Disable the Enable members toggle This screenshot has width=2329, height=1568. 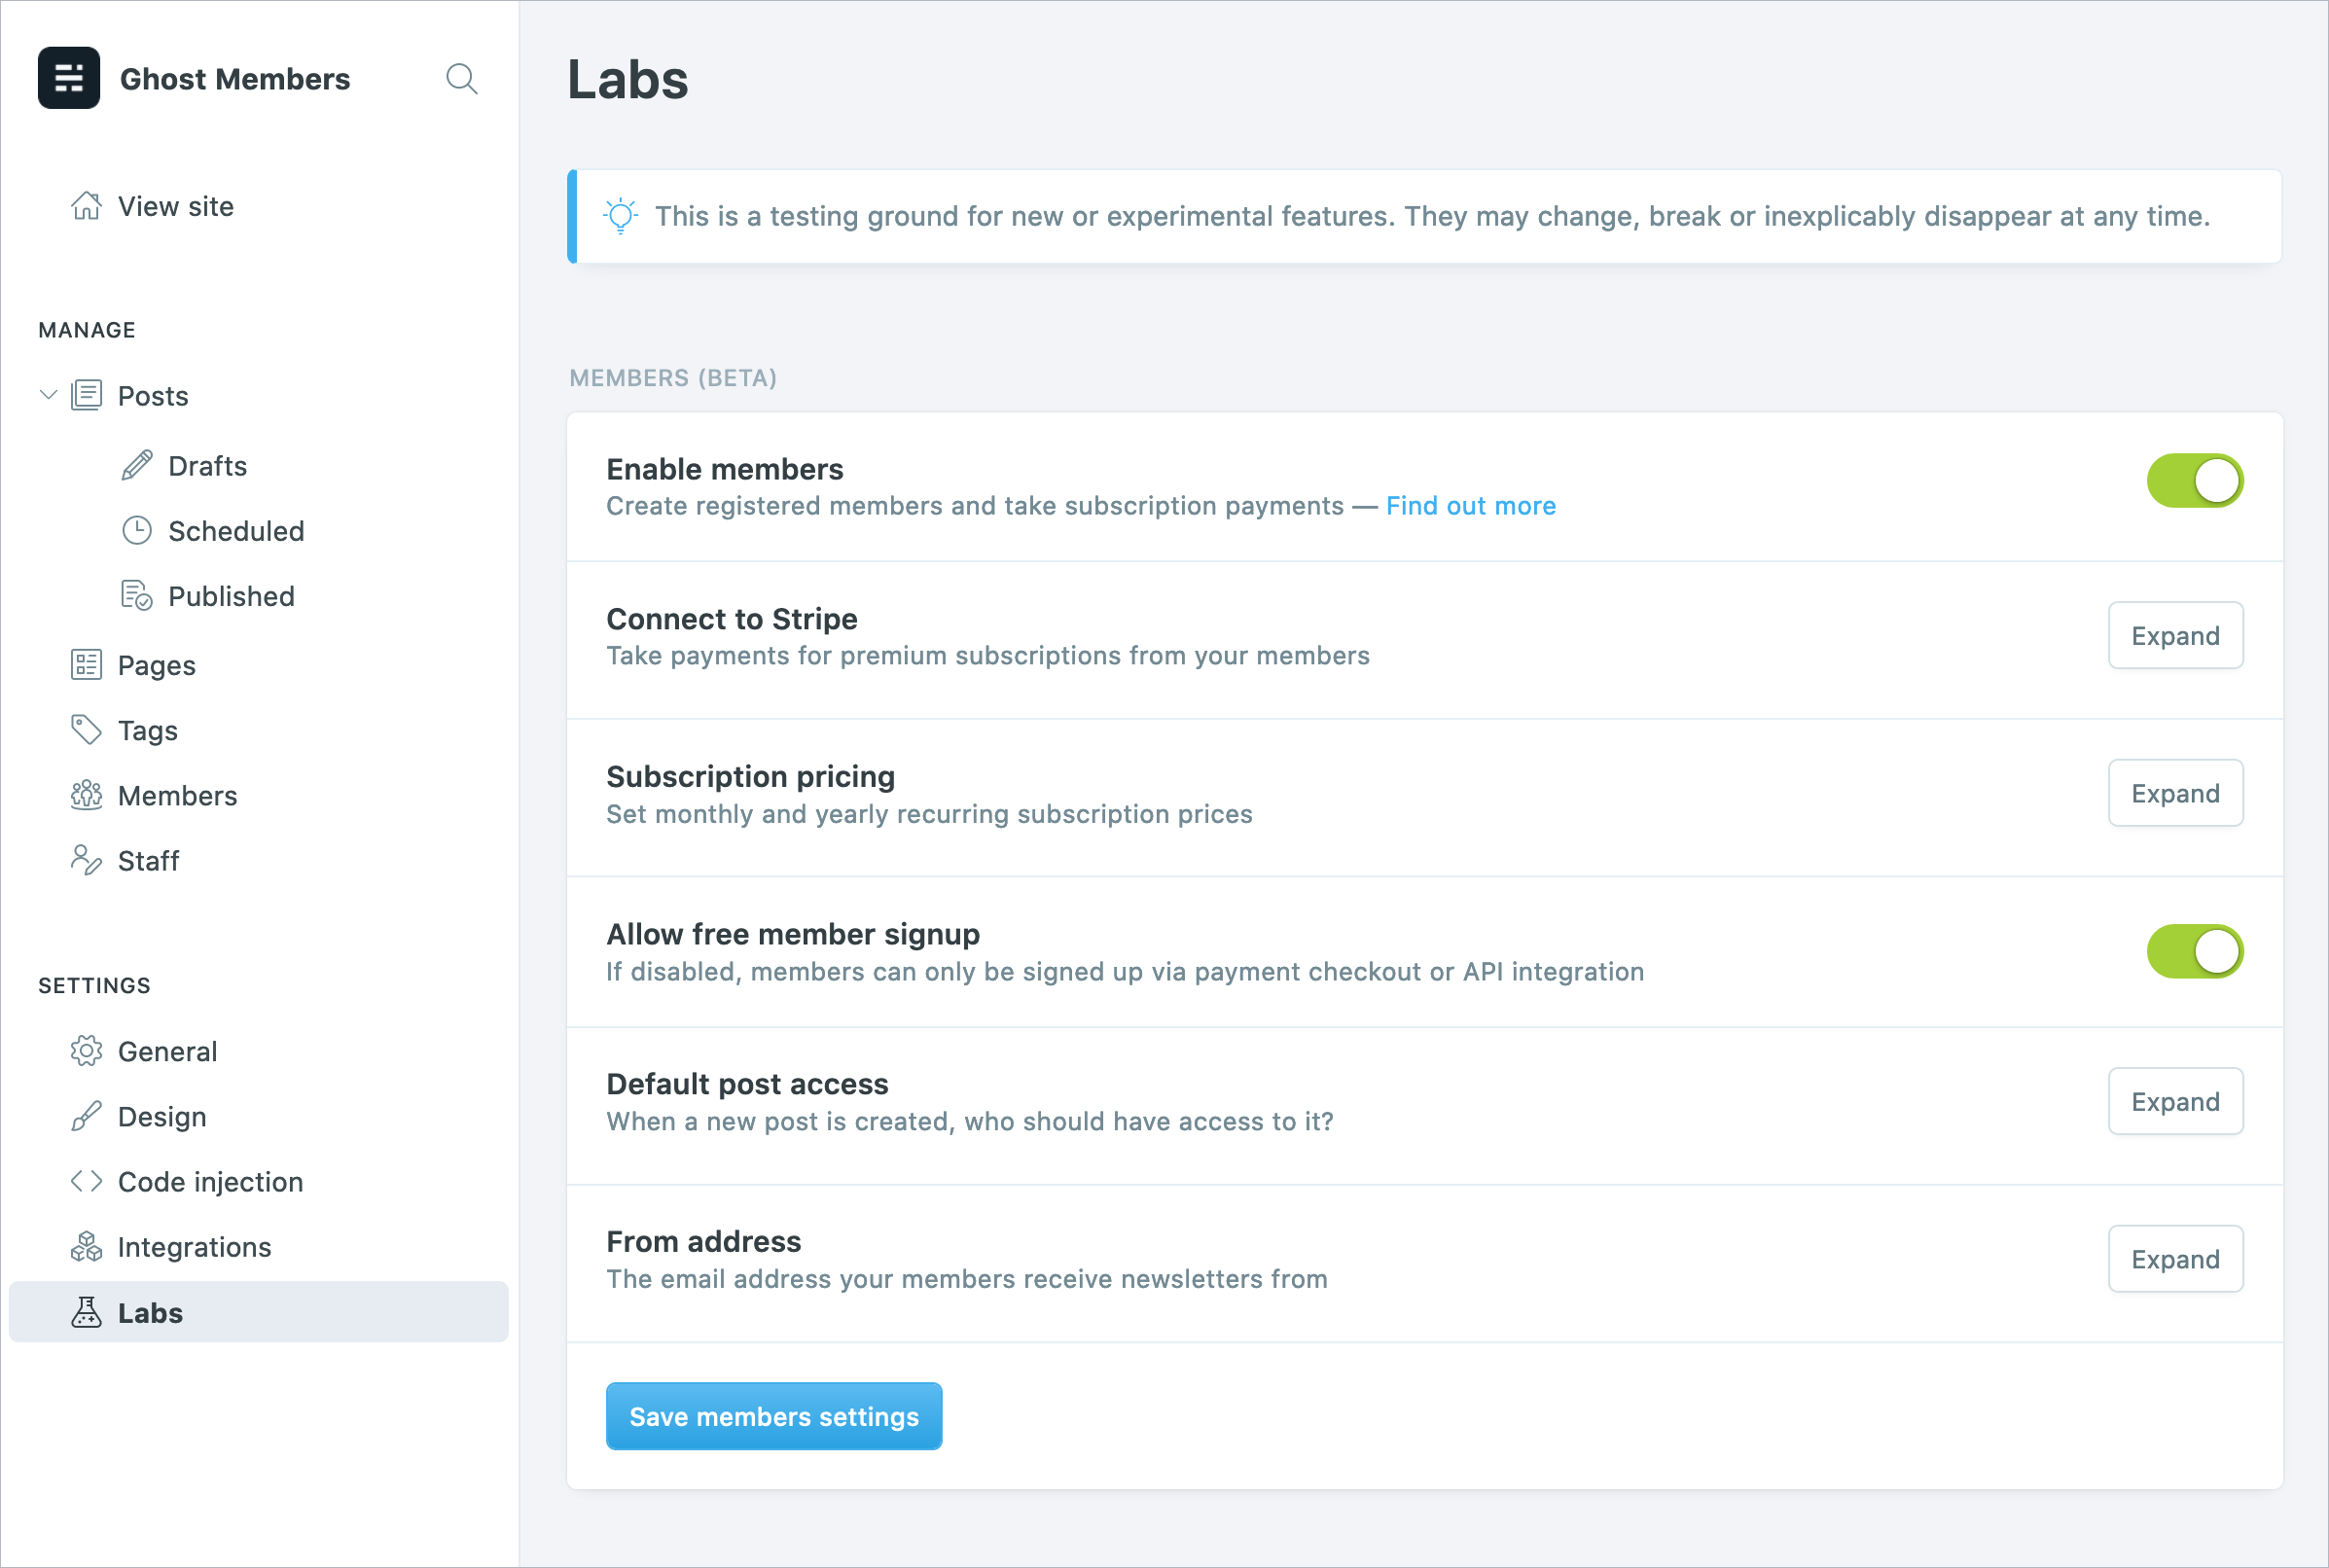[x=2194, y=481]
